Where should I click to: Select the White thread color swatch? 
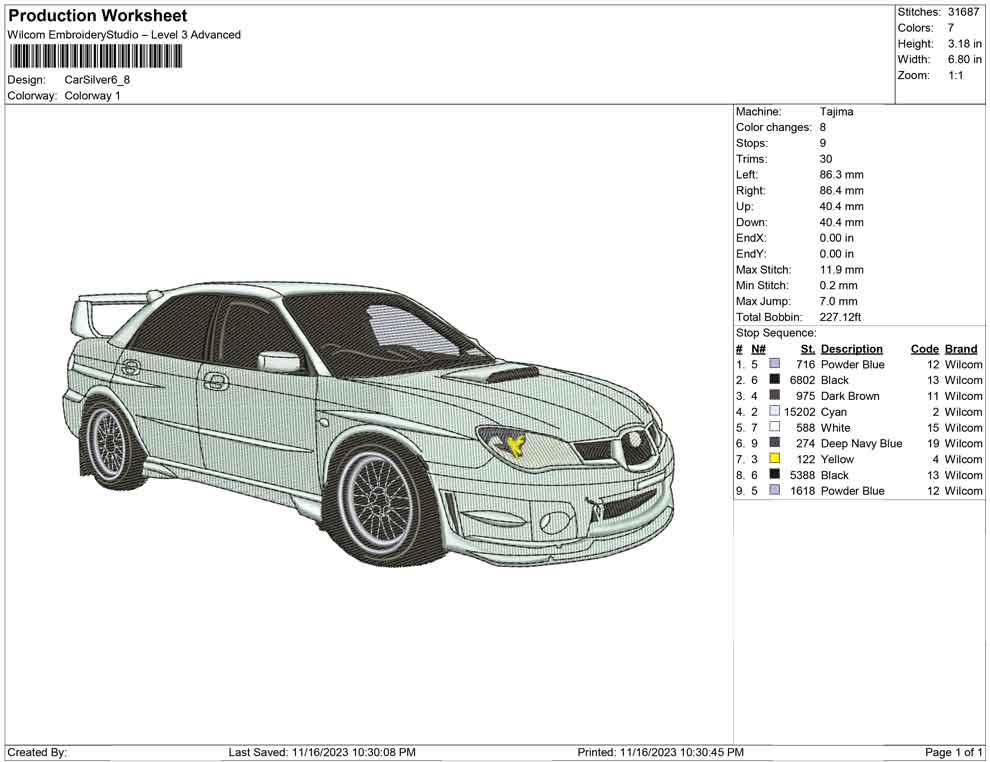(774, 428)
